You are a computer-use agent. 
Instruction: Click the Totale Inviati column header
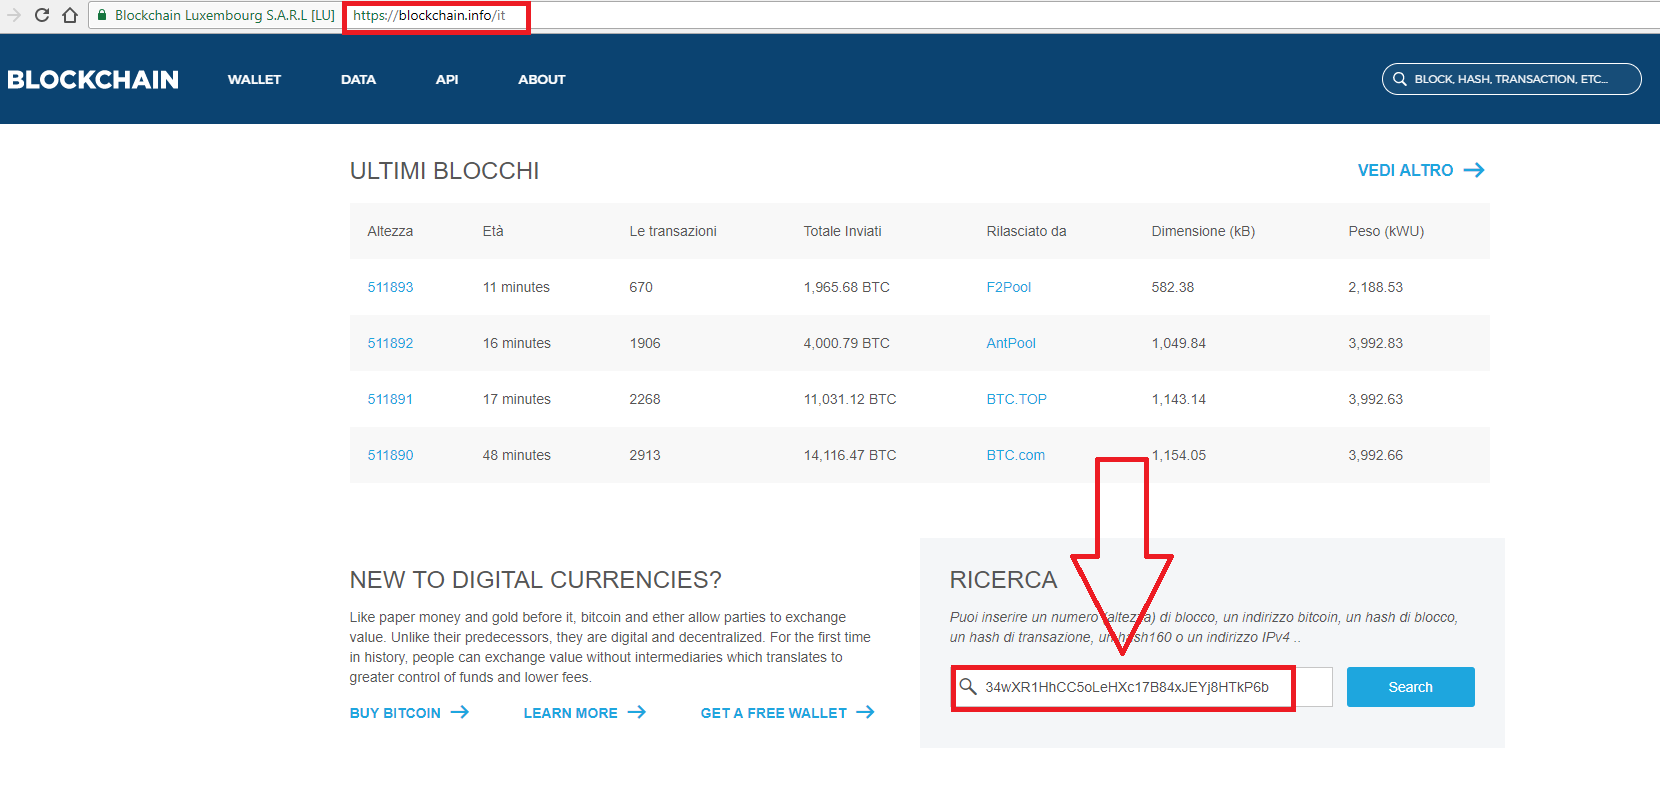pyautogui.click(x=842, y=231)
